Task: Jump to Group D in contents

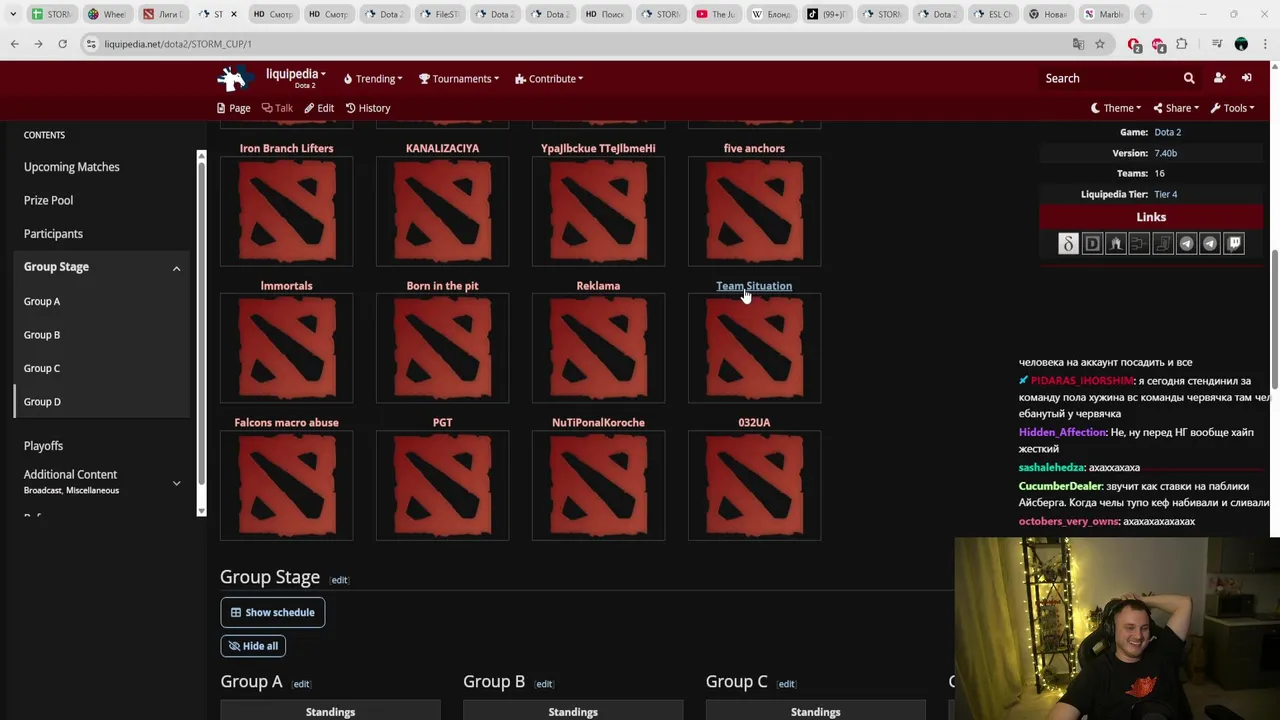Action: coord(42,402)
